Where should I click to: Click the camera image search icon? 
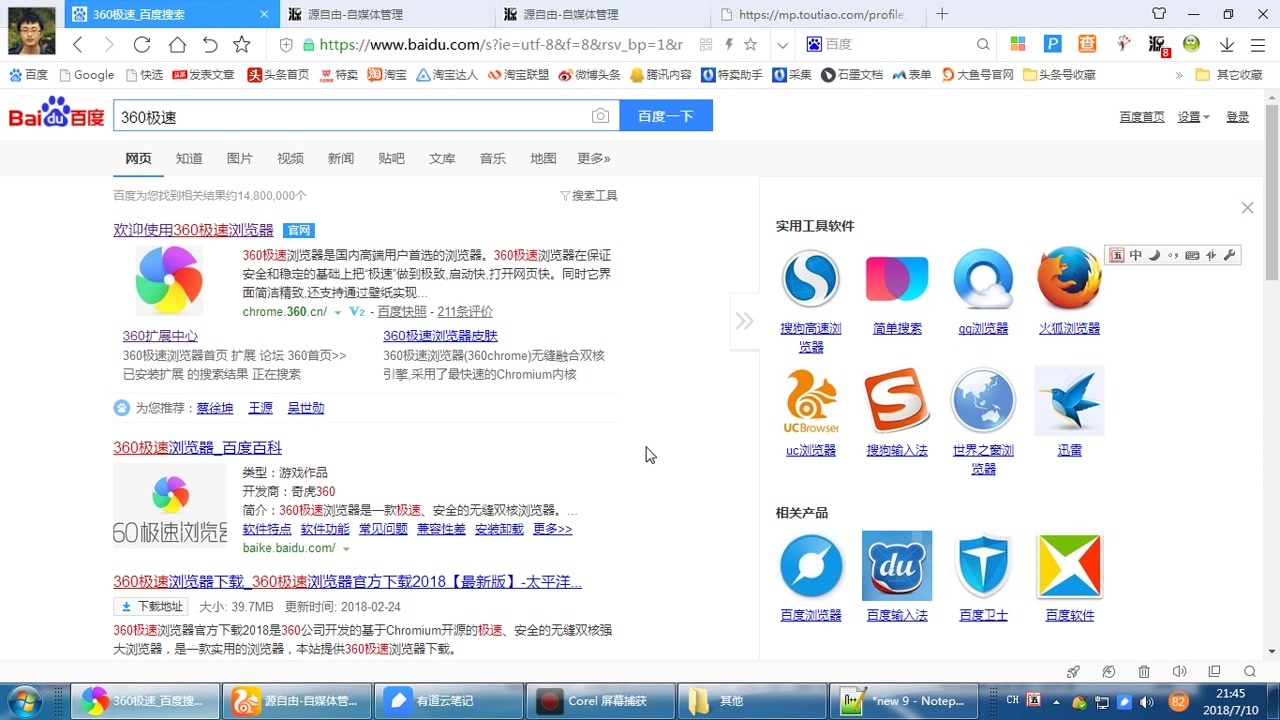[x=600, y=116]
